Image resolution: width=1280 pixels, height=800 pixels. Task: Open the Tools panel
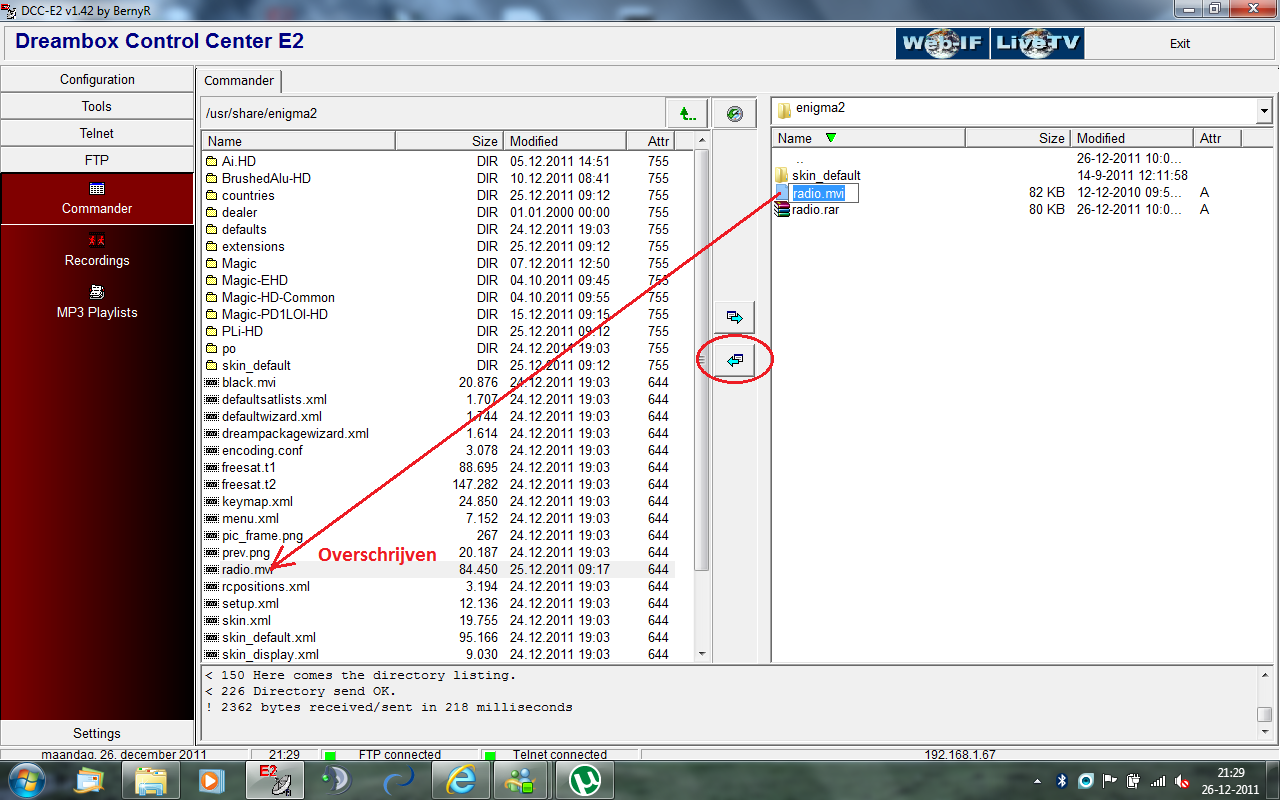97,106
